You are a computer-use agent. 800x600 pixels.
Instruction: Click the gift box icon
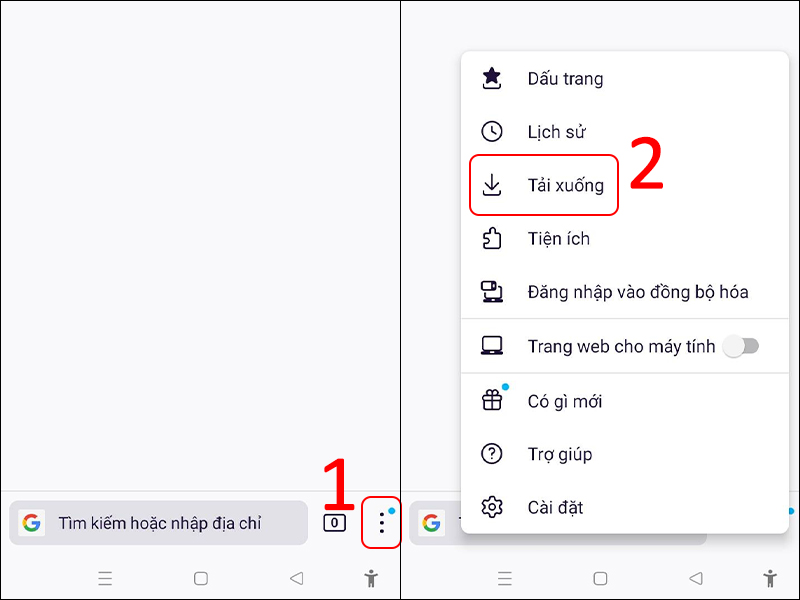click(492, 401)
